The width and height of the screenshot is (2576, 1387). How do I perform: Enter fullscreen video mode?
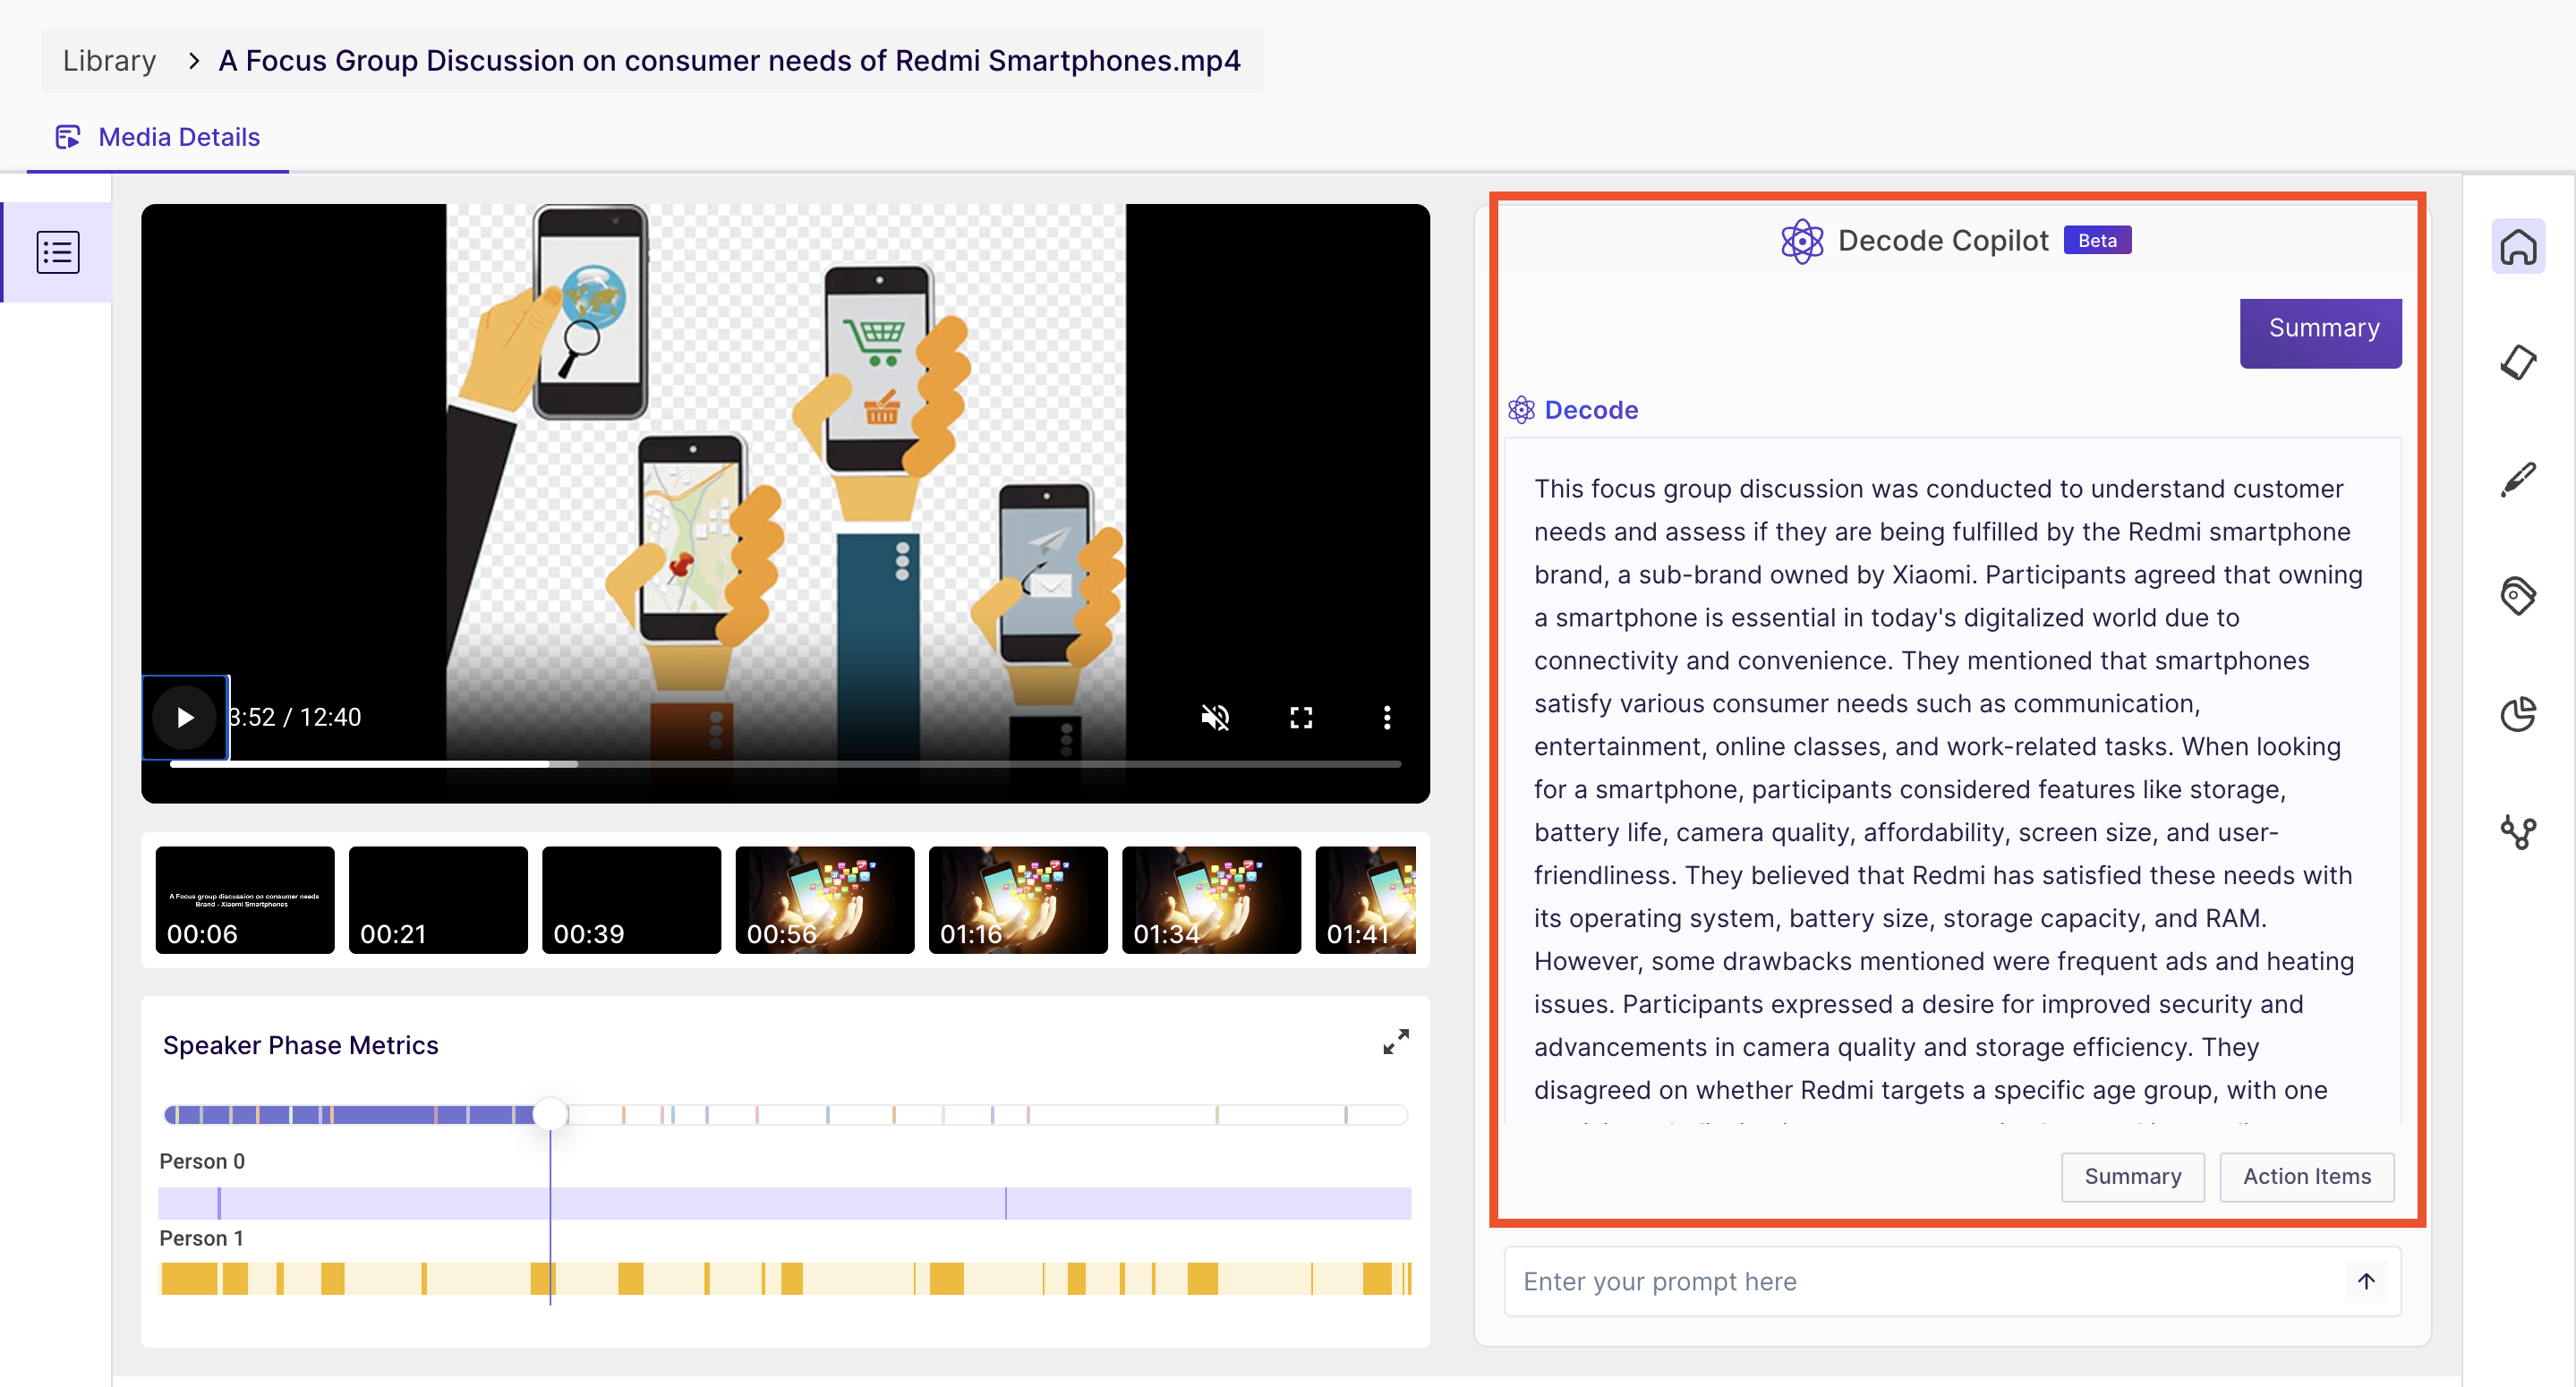click(1301, 717)
